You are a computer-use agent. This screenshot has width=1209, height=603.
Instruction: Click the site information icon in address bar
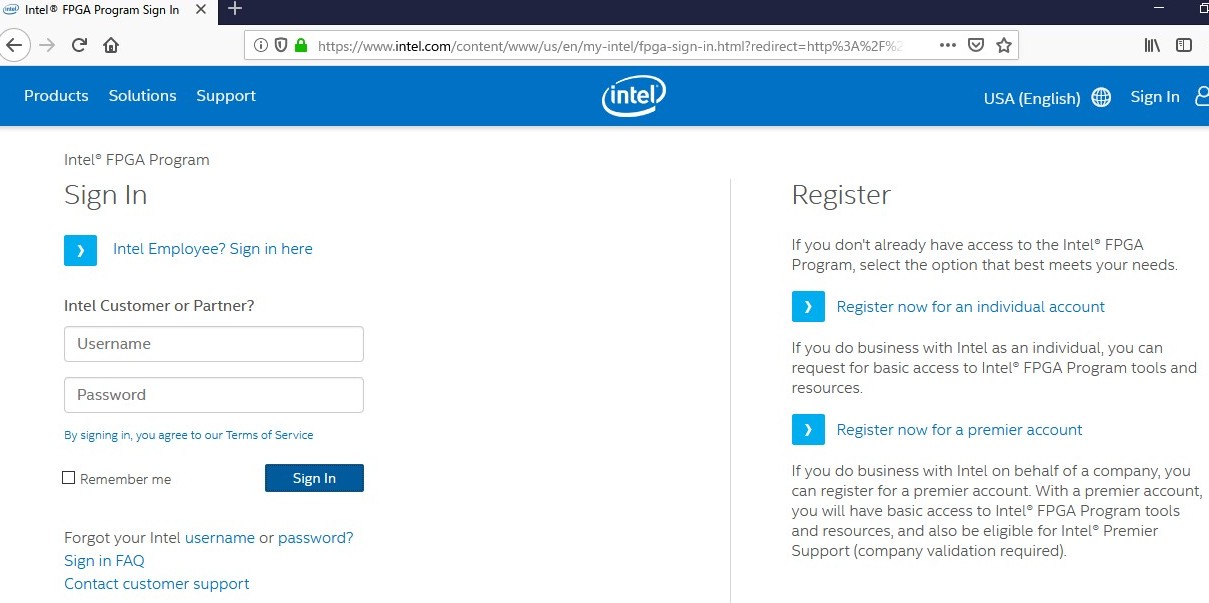click(260, 45)
